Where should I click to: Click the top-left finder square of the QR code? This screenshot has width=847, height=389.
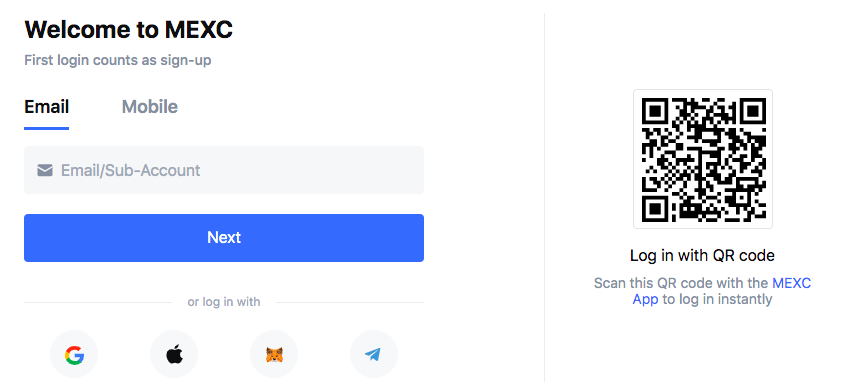tap(655, 111)
